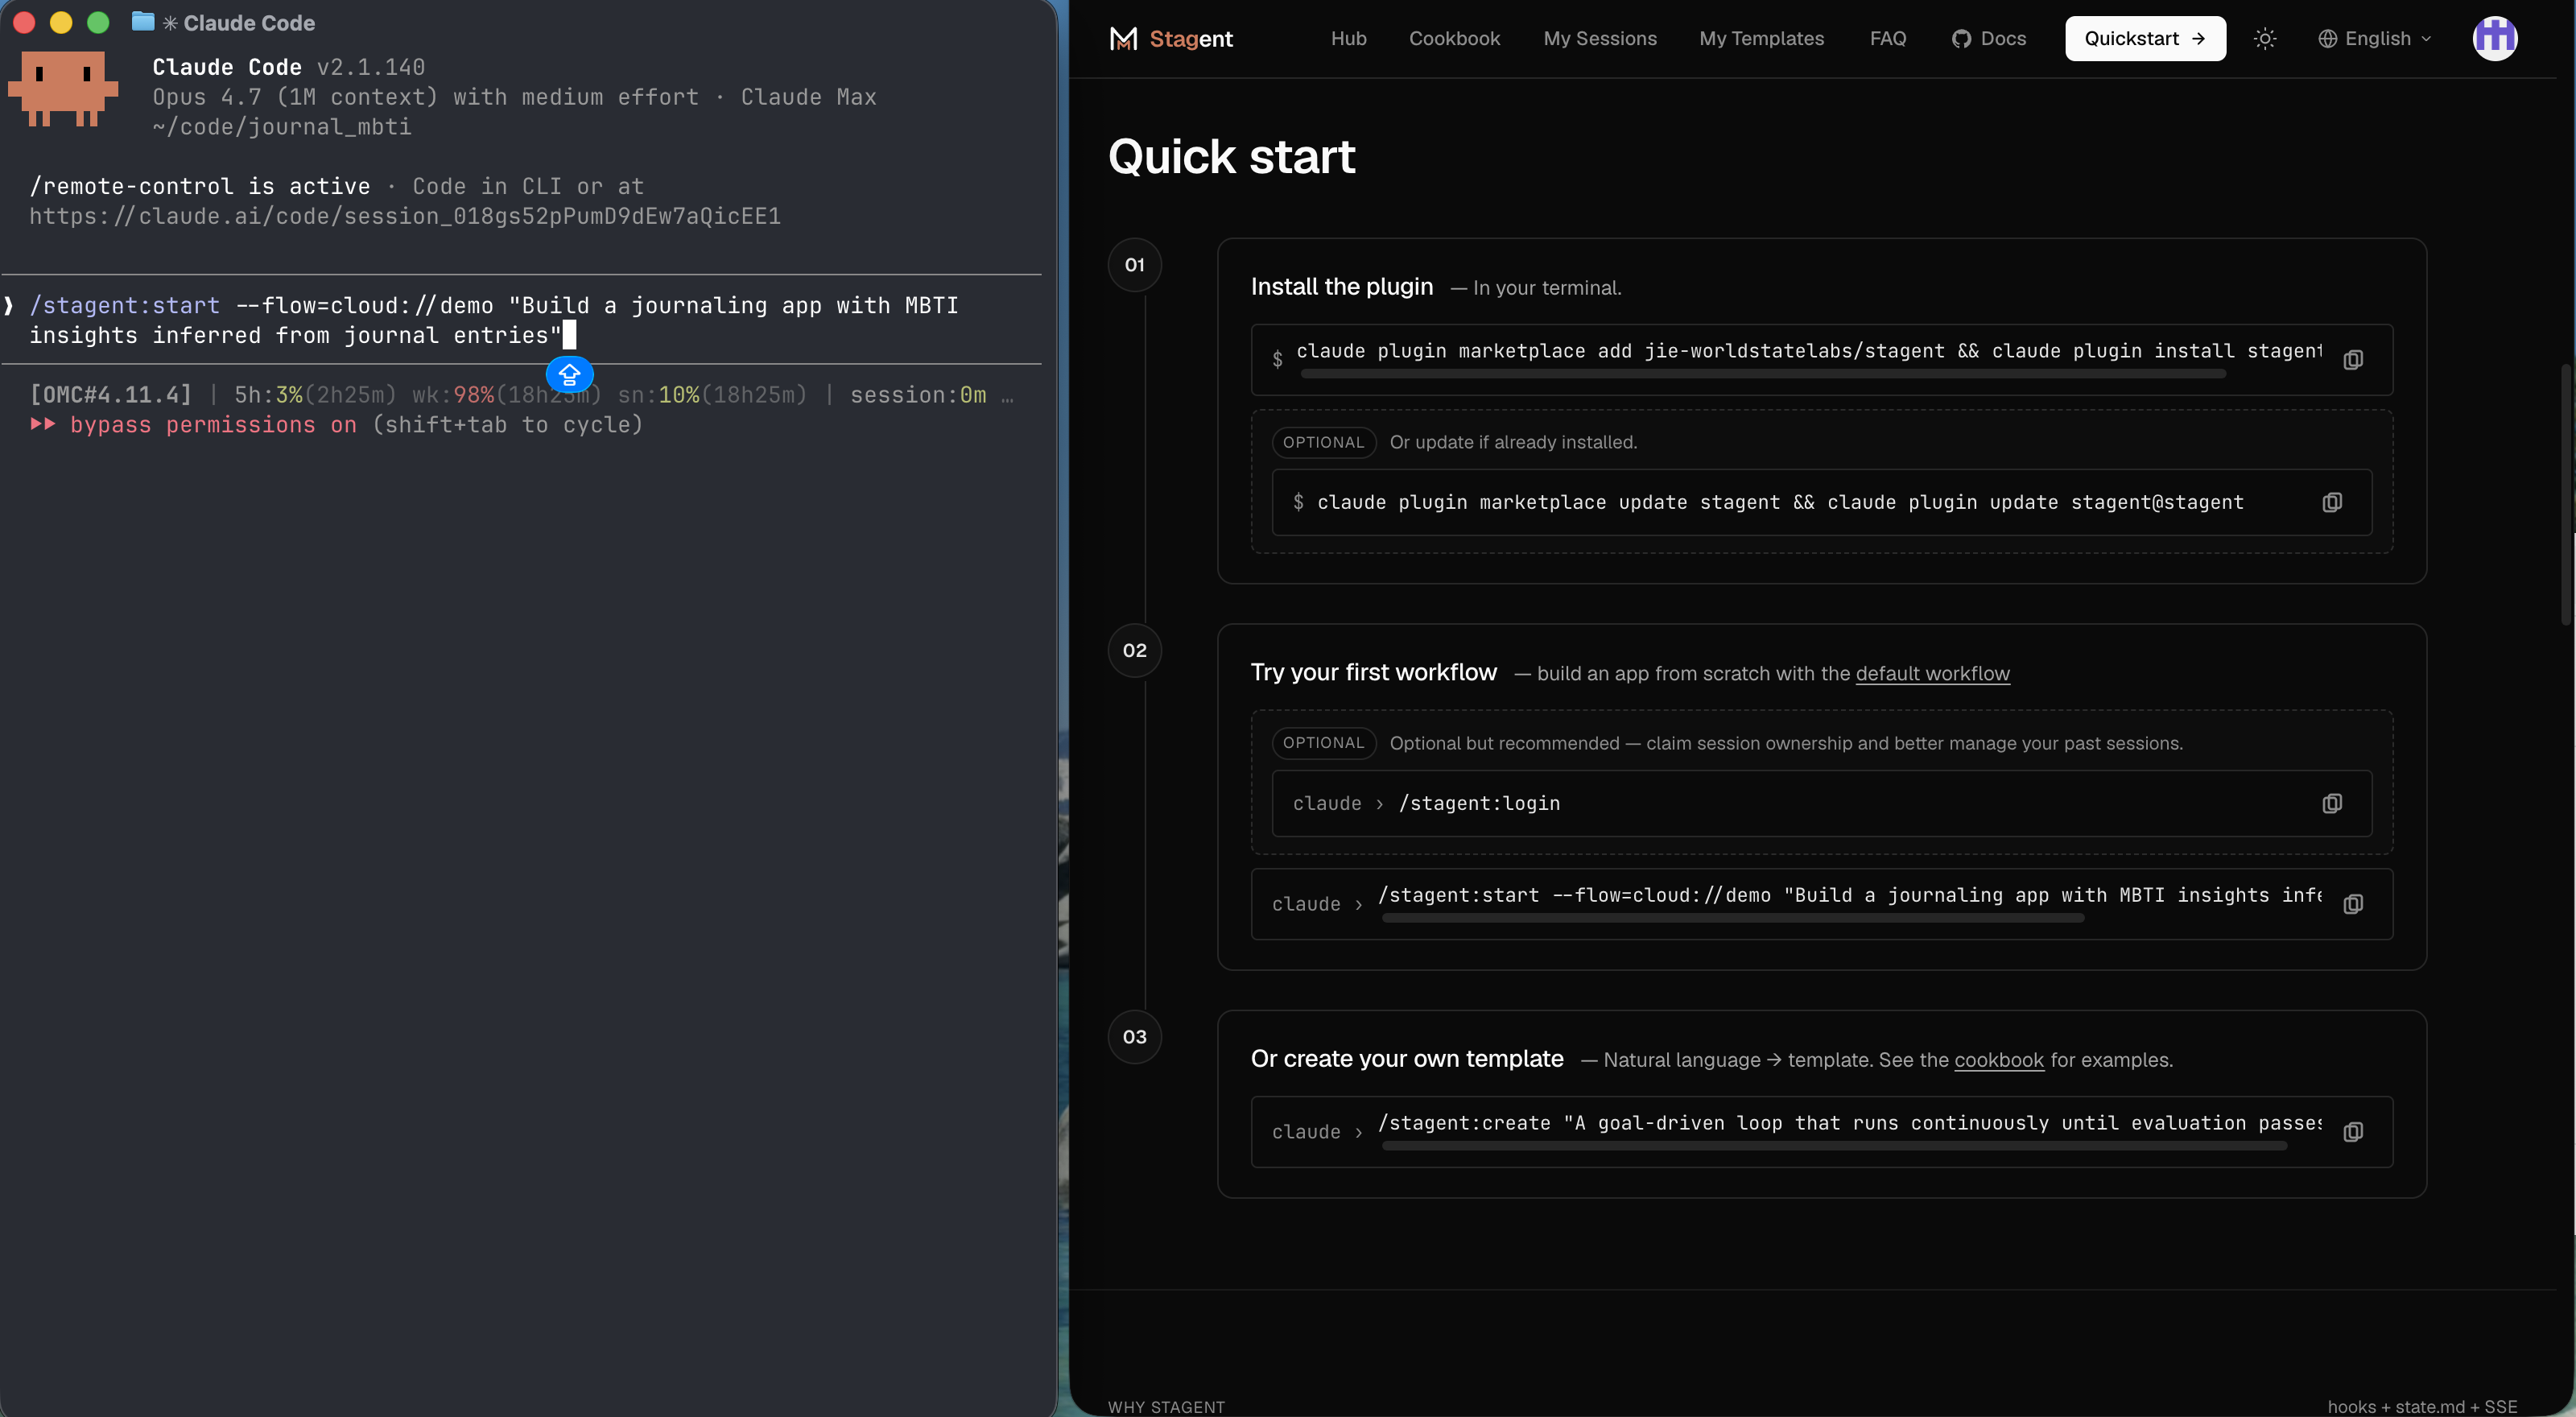This screenshot has height=1417, width=2576.
Task: Click the step 03 number badge
Action: tap(1134, 1037)
